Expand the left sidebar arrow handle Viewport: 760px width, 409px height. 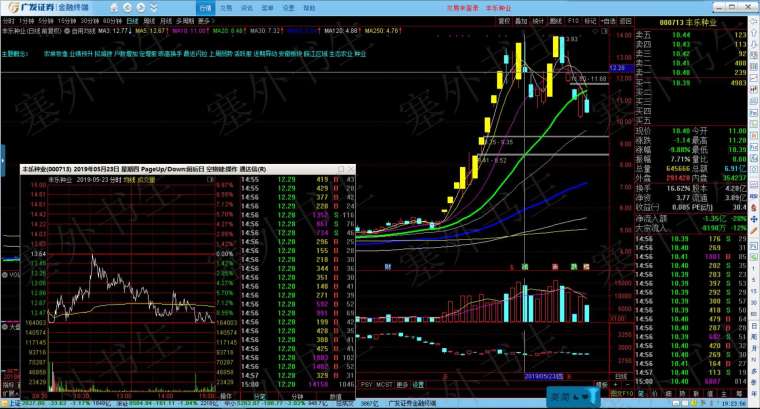[2, 160]
